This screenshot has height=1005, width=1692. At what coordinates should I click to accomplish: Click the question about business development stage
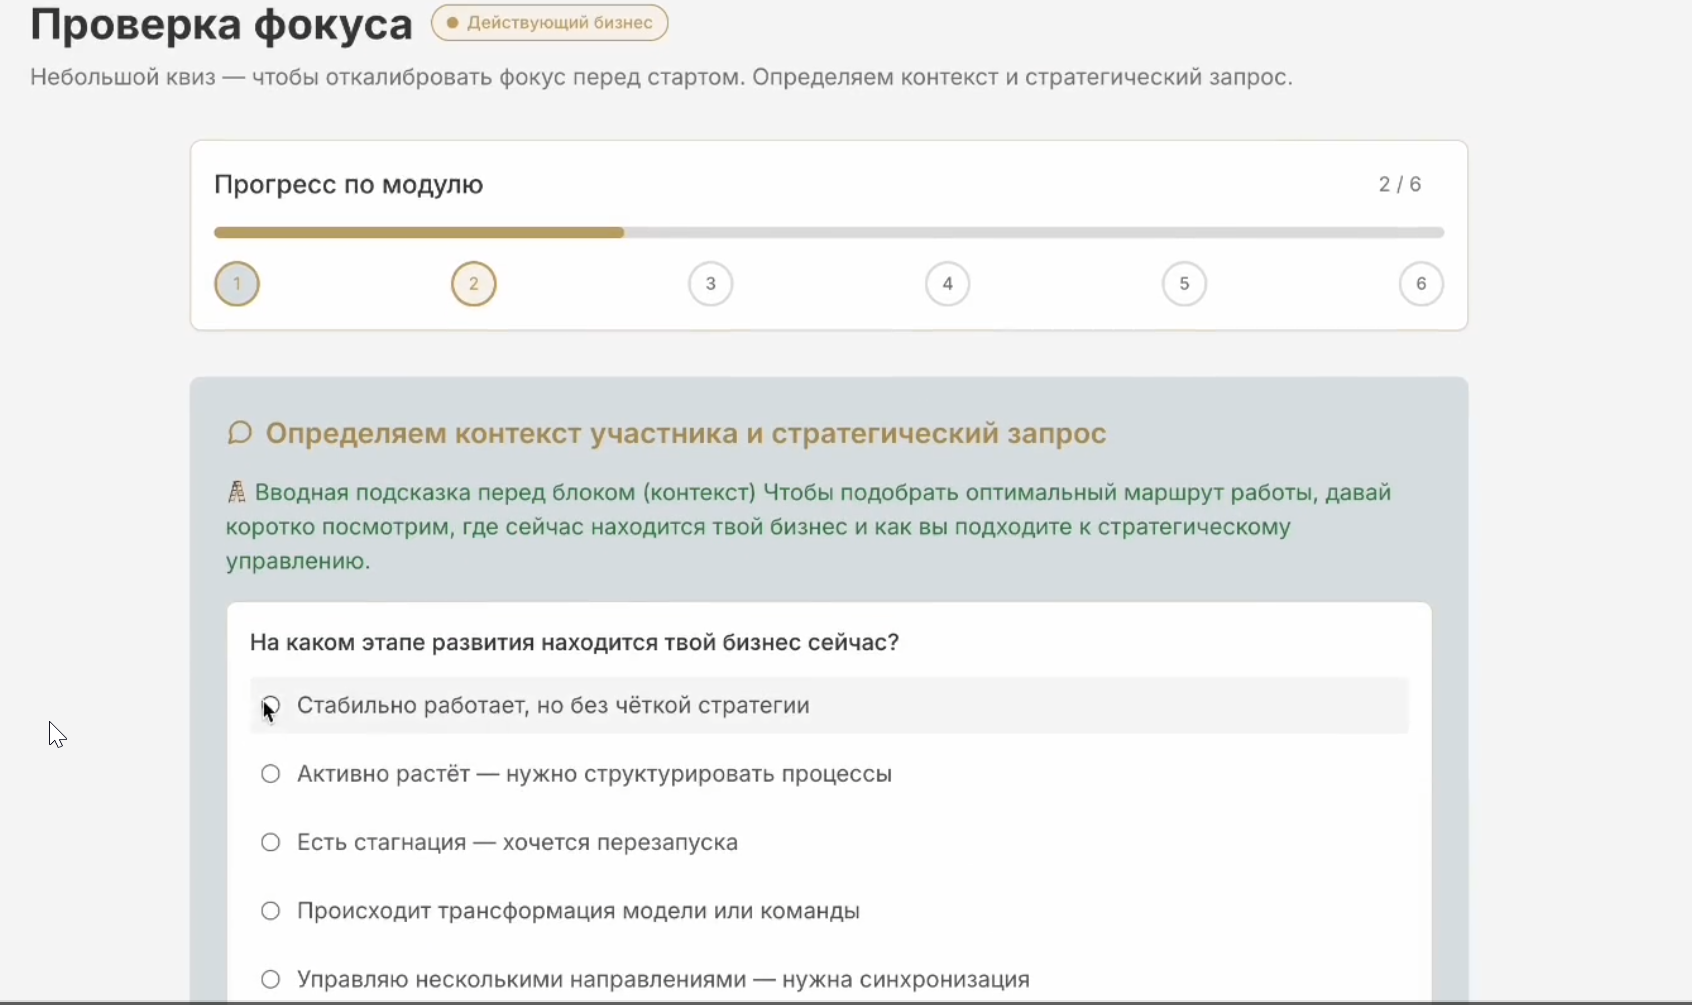click(574, 643)
